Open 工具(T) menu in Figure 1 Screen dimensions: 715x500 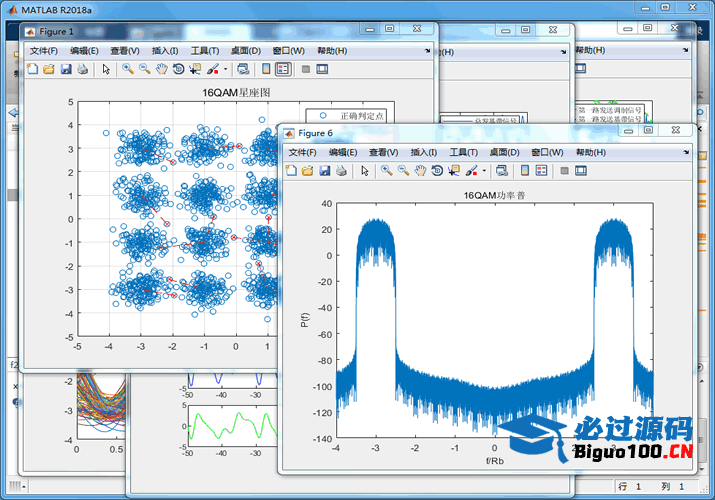(205, 51)
